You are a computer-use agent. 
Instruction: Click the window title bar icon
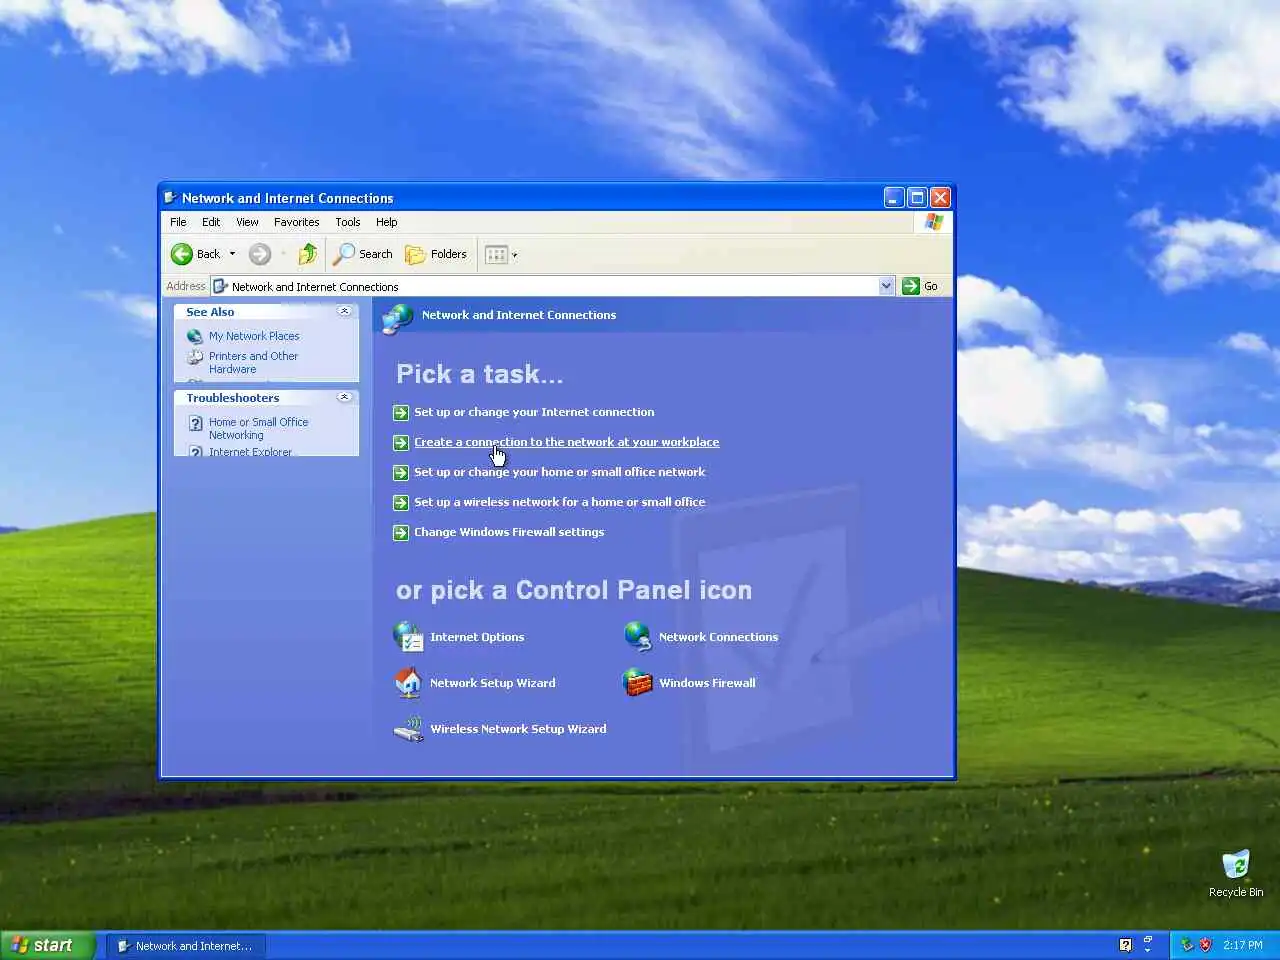pos(170,198)
